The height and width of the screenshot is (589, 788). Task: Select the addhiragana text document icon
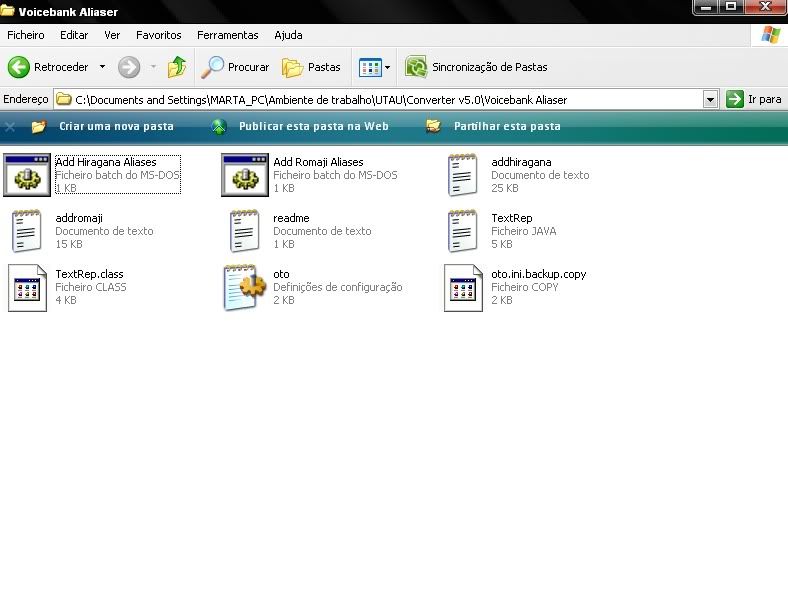[x=462, y=175]
